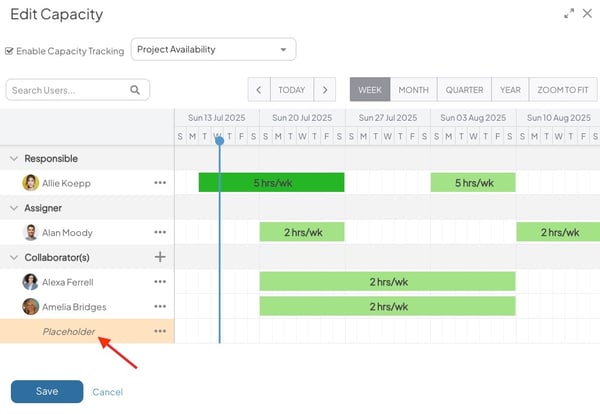Add a collaborator with the plus icon
The height and width of the screenshot is (414, 600).
coord(160,257)
